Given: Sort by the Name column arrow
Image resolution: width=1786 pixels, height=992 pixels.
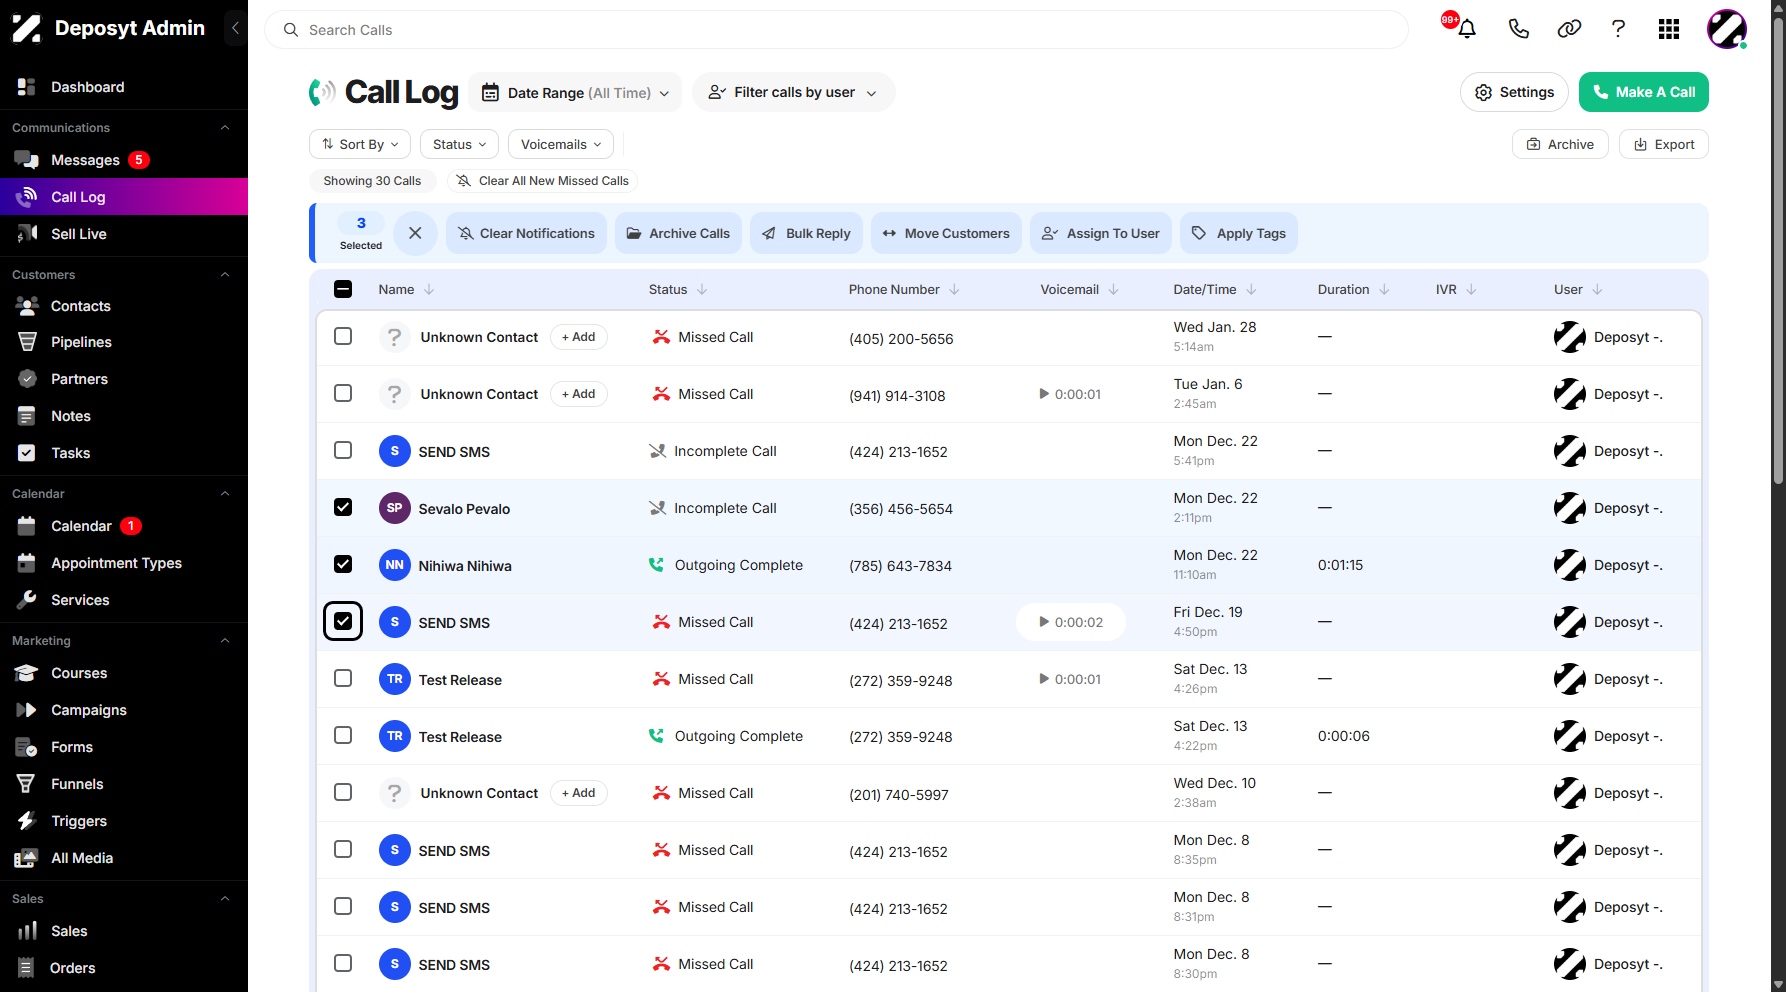Looking at the screenshot, I should 429,289.
